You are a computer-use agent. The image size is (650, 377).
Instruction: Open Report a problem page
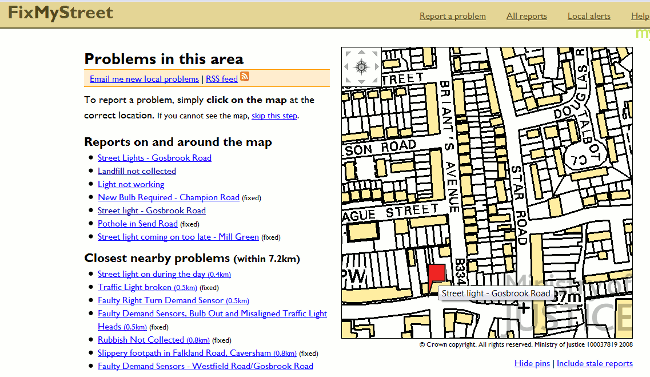coord(452,16)
